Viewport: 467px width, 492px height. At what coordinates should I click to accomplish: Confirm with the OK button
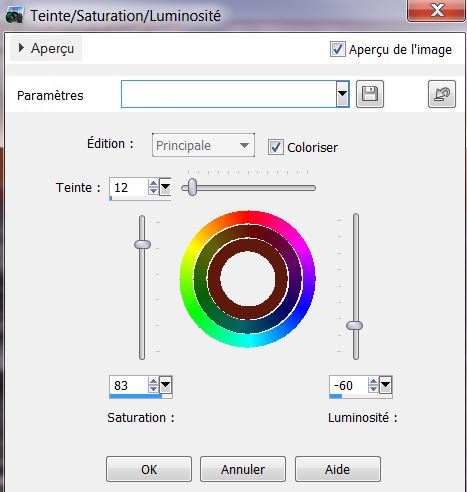point(149,469)
